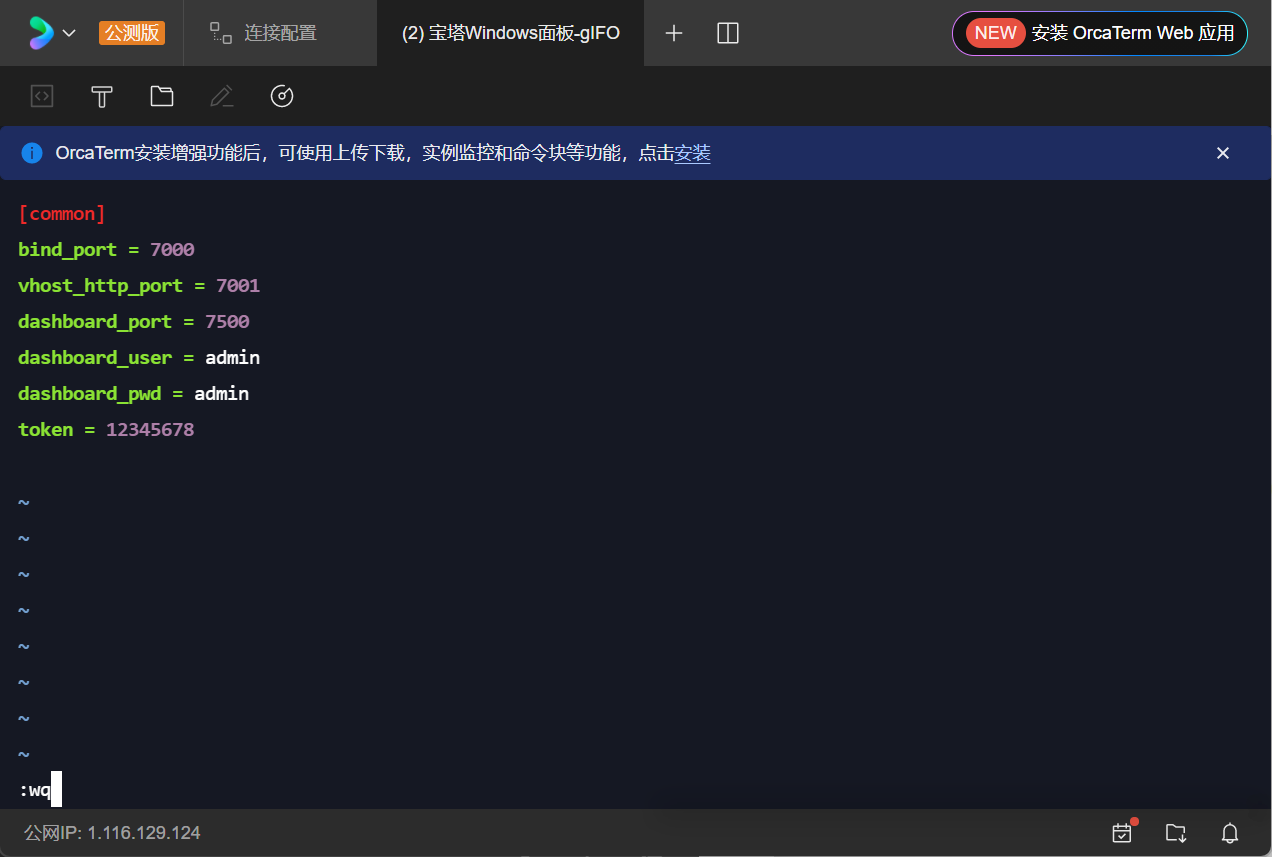Screen dimensions: 1272x857
Task: Click 安装 OrcaTerm Web 应用 button
Action: tap(1100, 33)
